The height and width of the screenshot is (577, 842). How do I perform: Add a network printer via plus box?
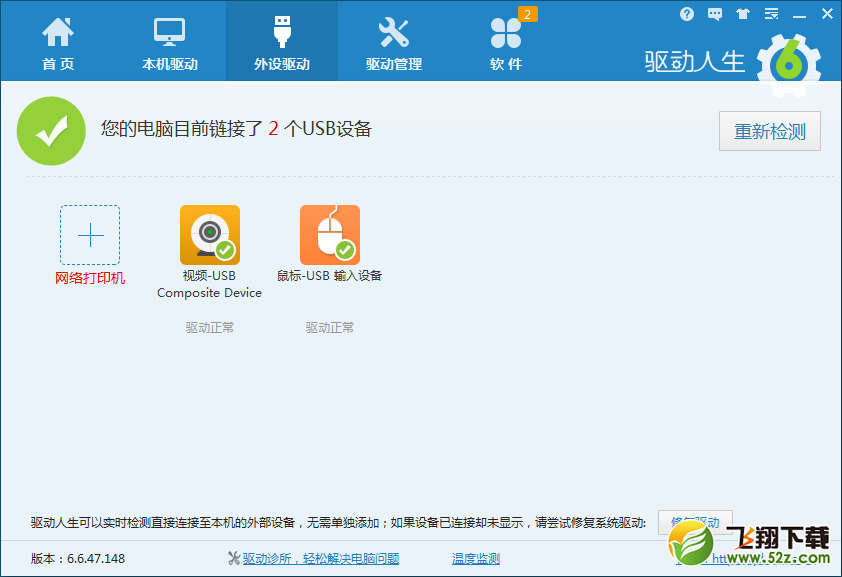click(90, 235)
